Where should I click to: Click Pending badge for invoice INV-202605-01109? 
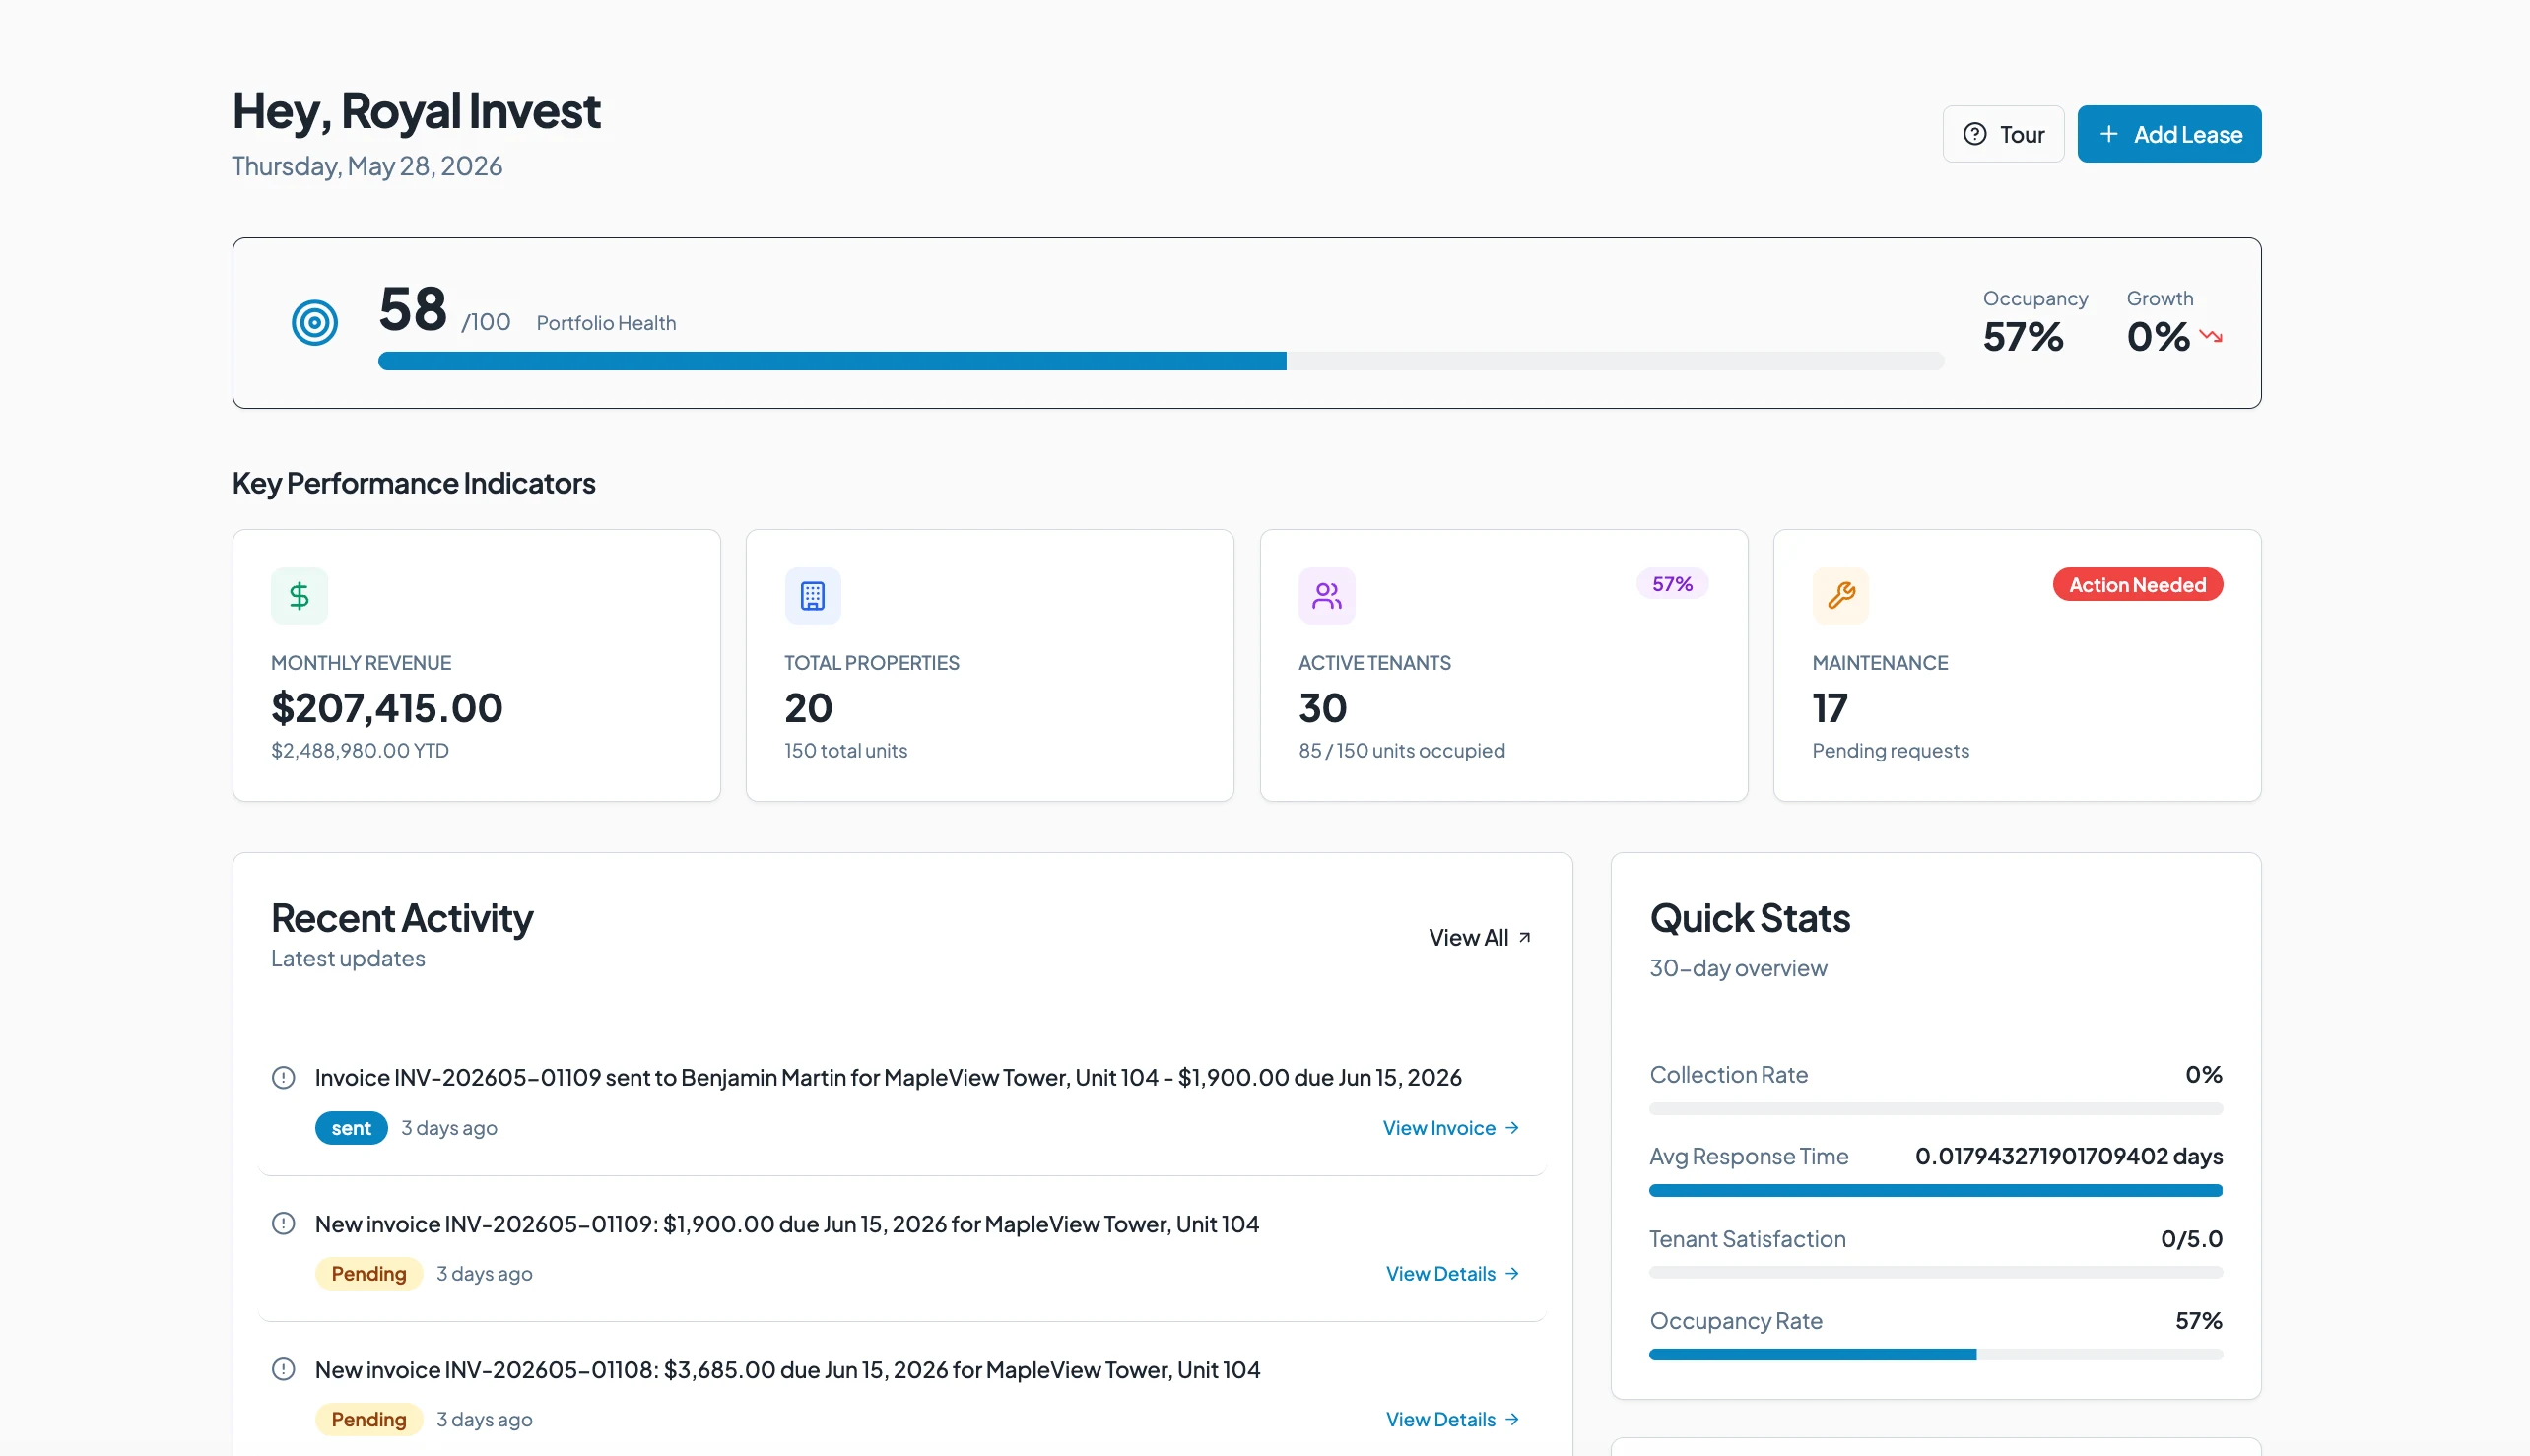coord(369,1273)
